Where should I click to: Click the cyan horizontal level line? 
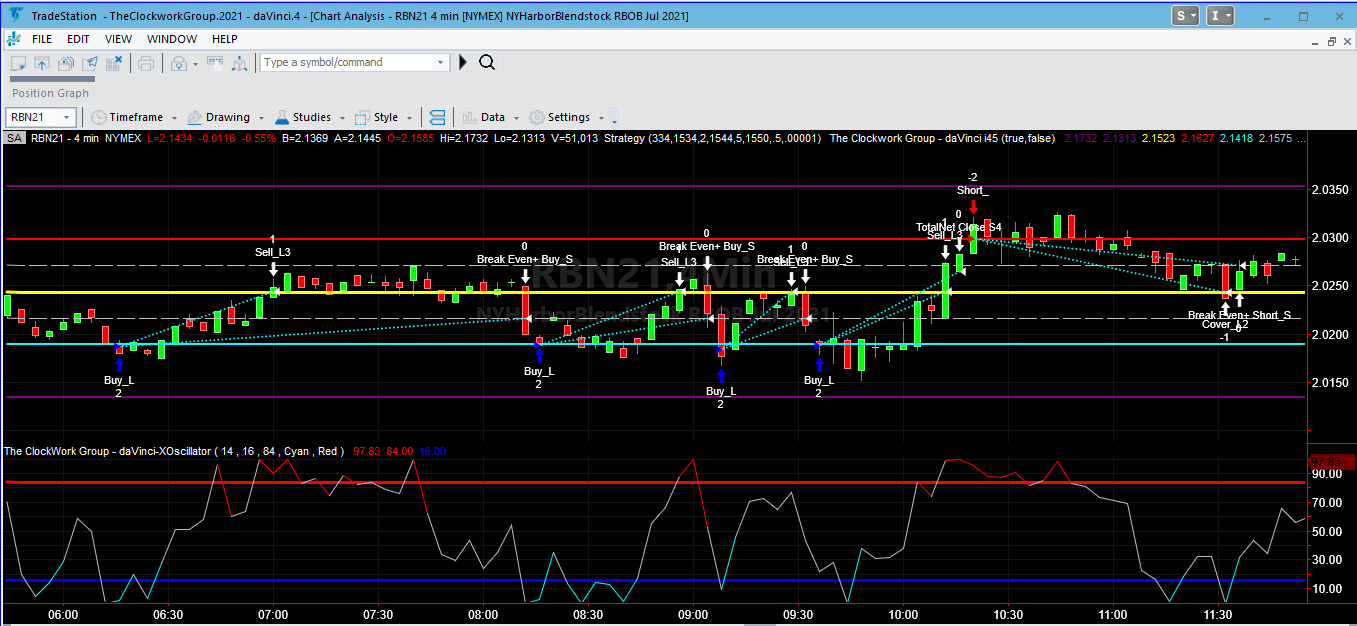(x=655, y=344)
